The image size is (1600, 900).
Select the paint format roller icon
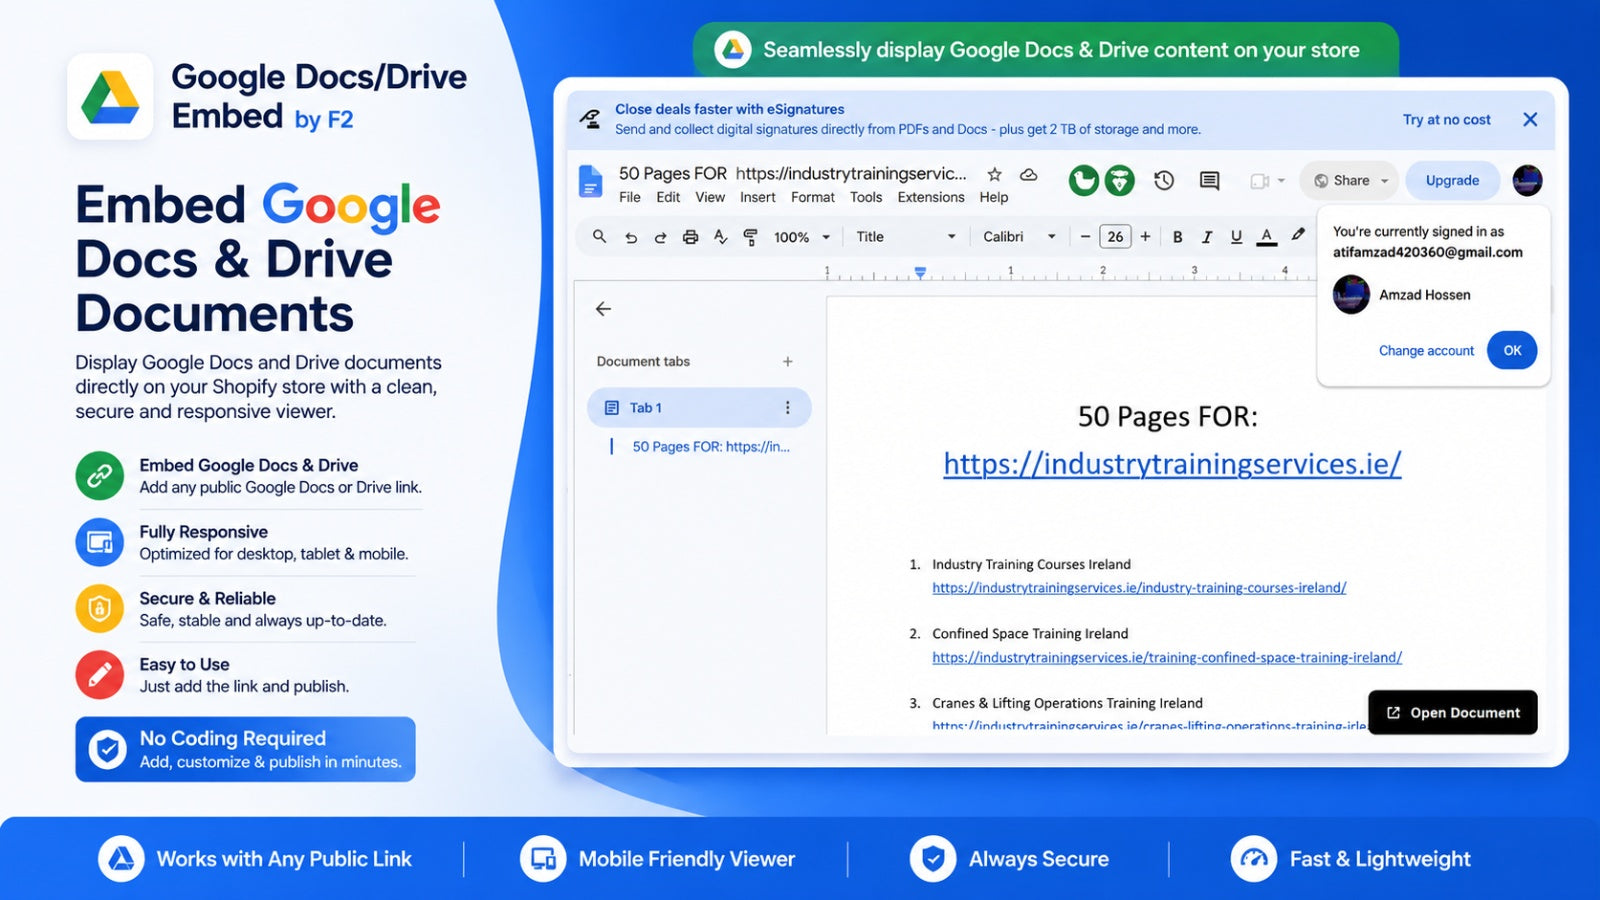click(750, 237)
